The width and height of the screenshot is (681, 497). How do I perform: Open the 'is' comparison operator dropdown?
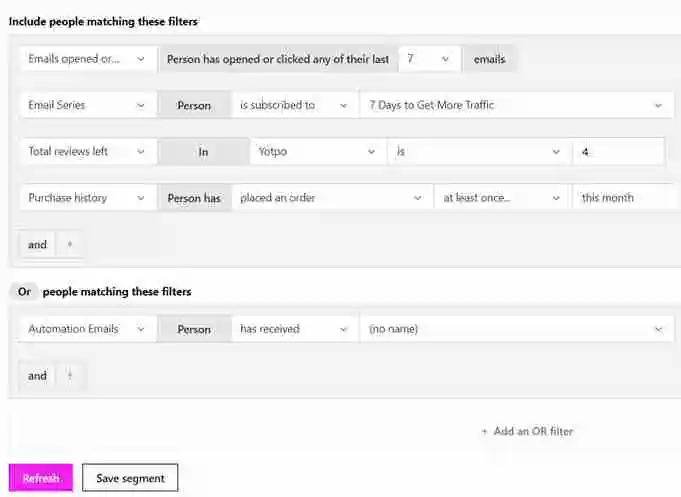coord(479,151)
